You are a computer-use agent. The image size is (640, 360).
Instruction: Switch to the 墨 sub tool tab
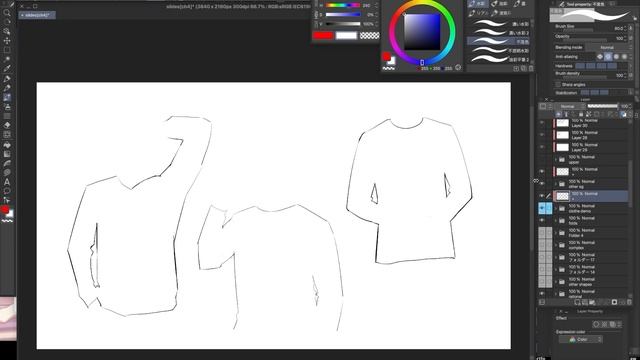tap(521, 4)
